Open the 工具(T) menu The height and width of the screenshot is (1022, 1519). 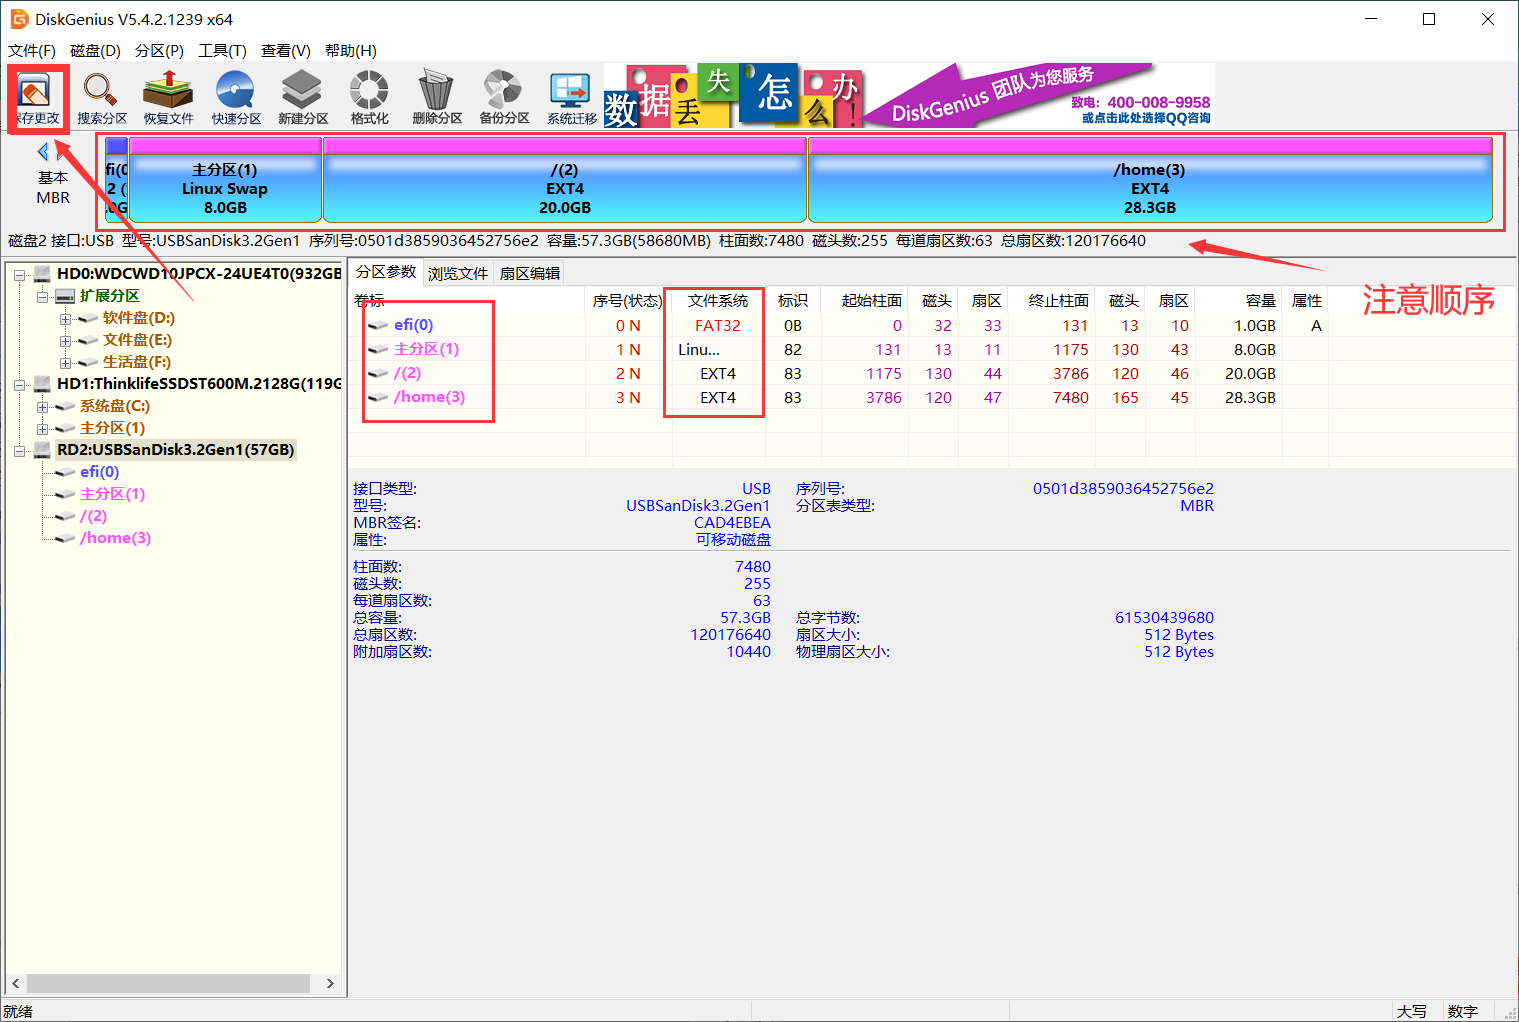[222, 51]
